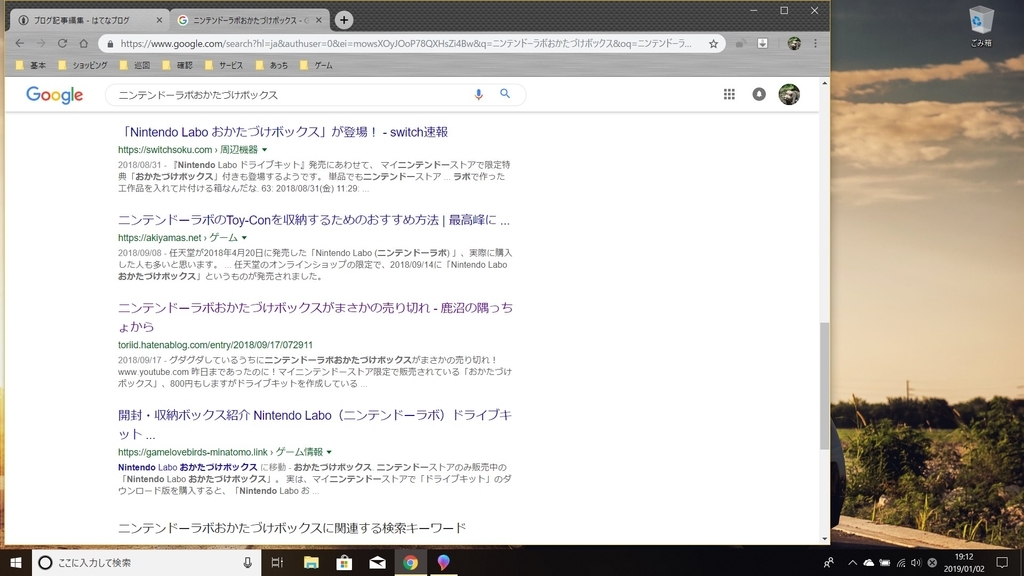The image size is (1024, 576).
Task: Open the switch速報 Nintendo Labo result
Action: [x=283, y=132]
